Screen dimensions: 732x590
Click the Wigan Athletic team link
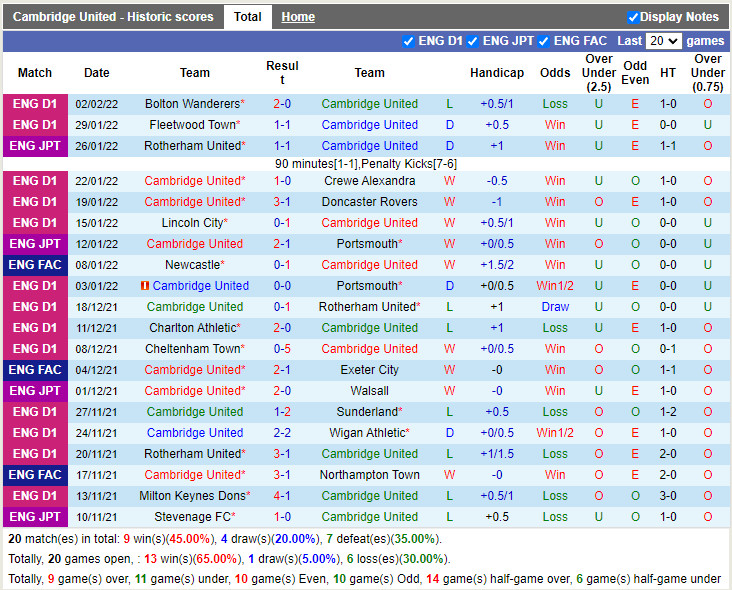tap(367, 433)
